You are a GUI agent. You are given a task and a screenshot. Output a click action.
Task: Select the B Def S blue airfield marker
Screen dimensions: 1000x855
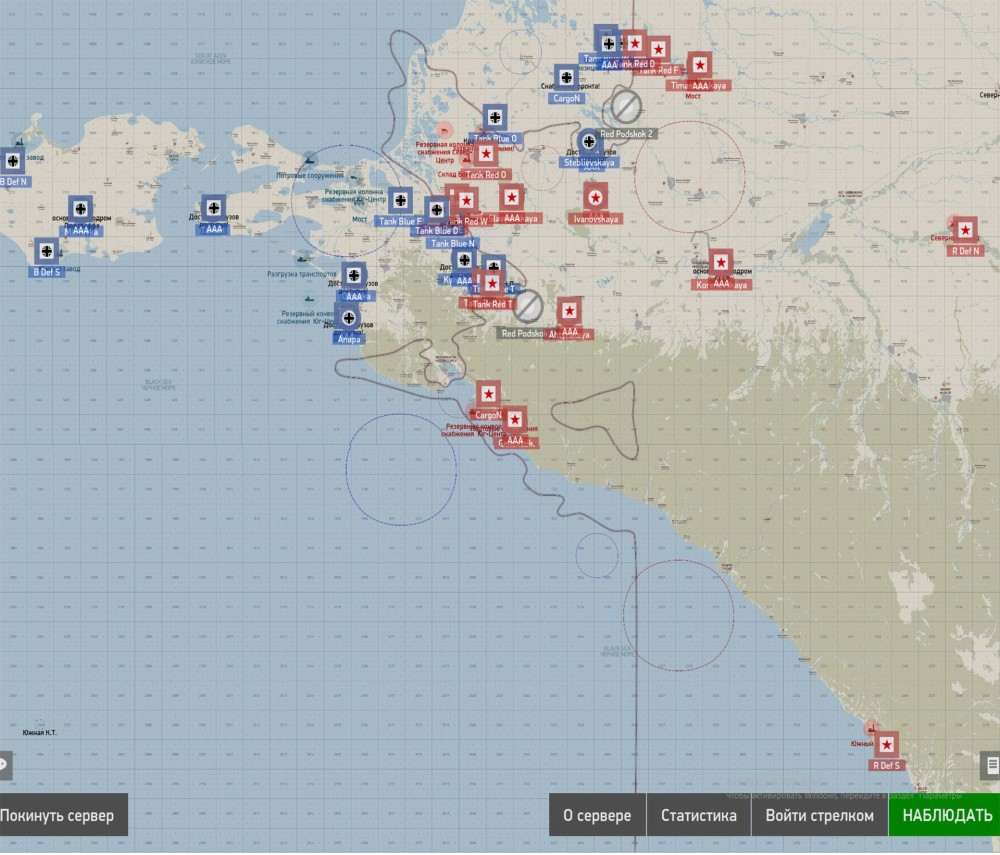(x=47, y=252)
